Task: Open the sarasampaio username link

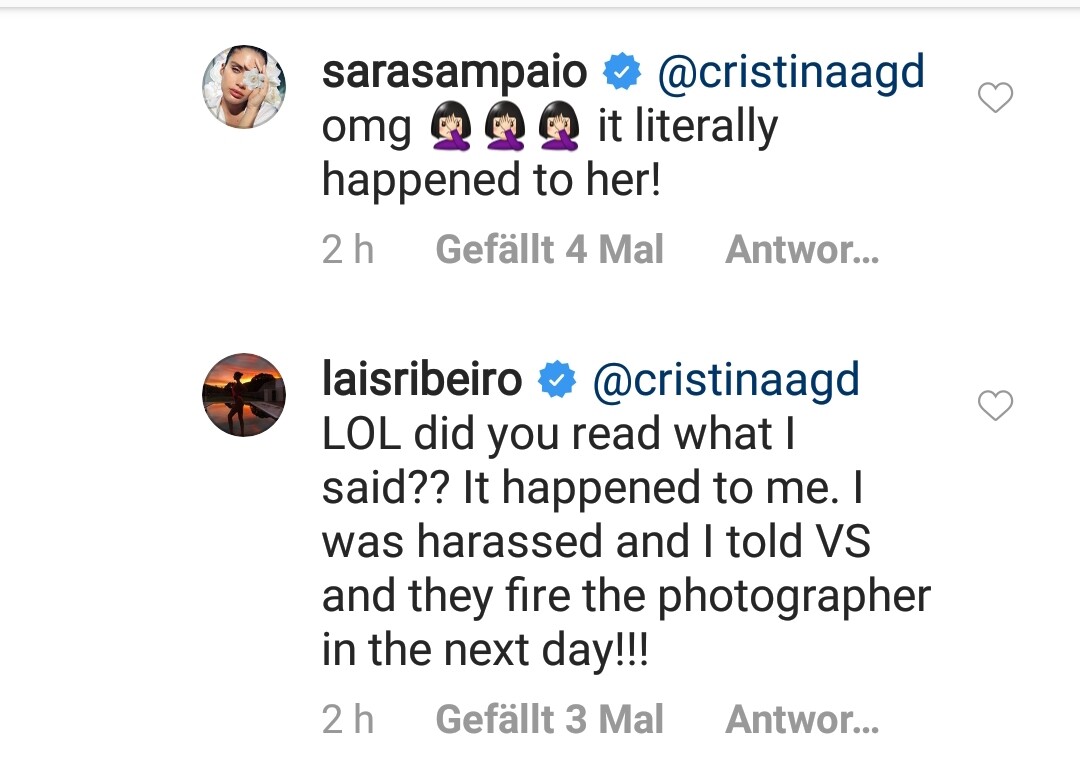Action: pos(455,73)
